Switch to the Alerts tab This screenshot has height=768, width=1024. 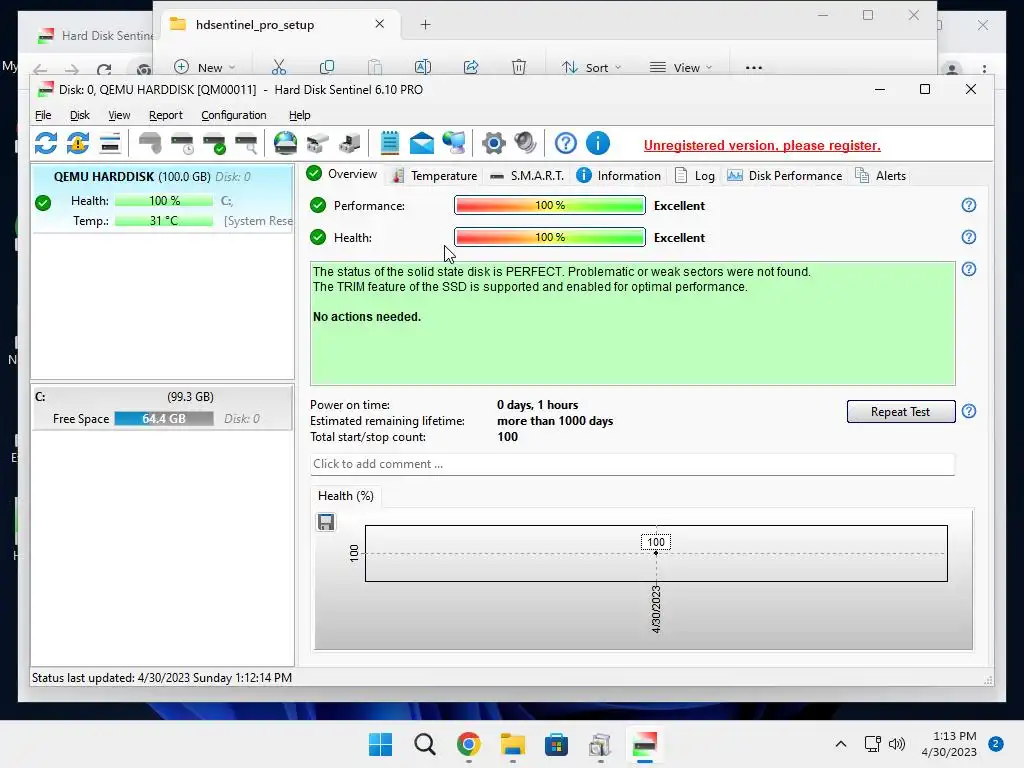pyautogui.click(x=880, y=176)
